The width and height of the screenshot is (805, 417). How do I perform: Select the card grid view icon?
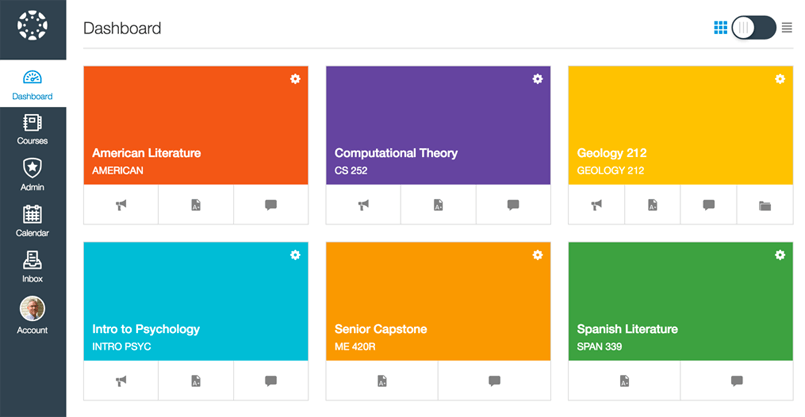coord(720,28)
